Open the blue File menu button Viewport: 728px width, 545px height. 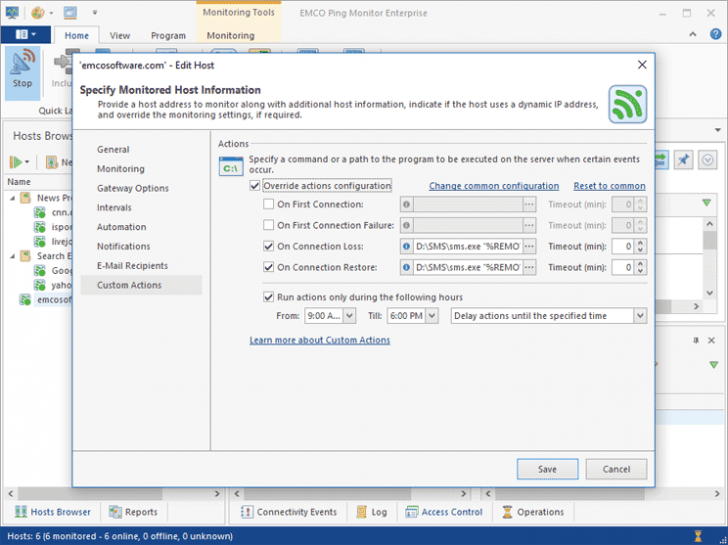point(26,34)
